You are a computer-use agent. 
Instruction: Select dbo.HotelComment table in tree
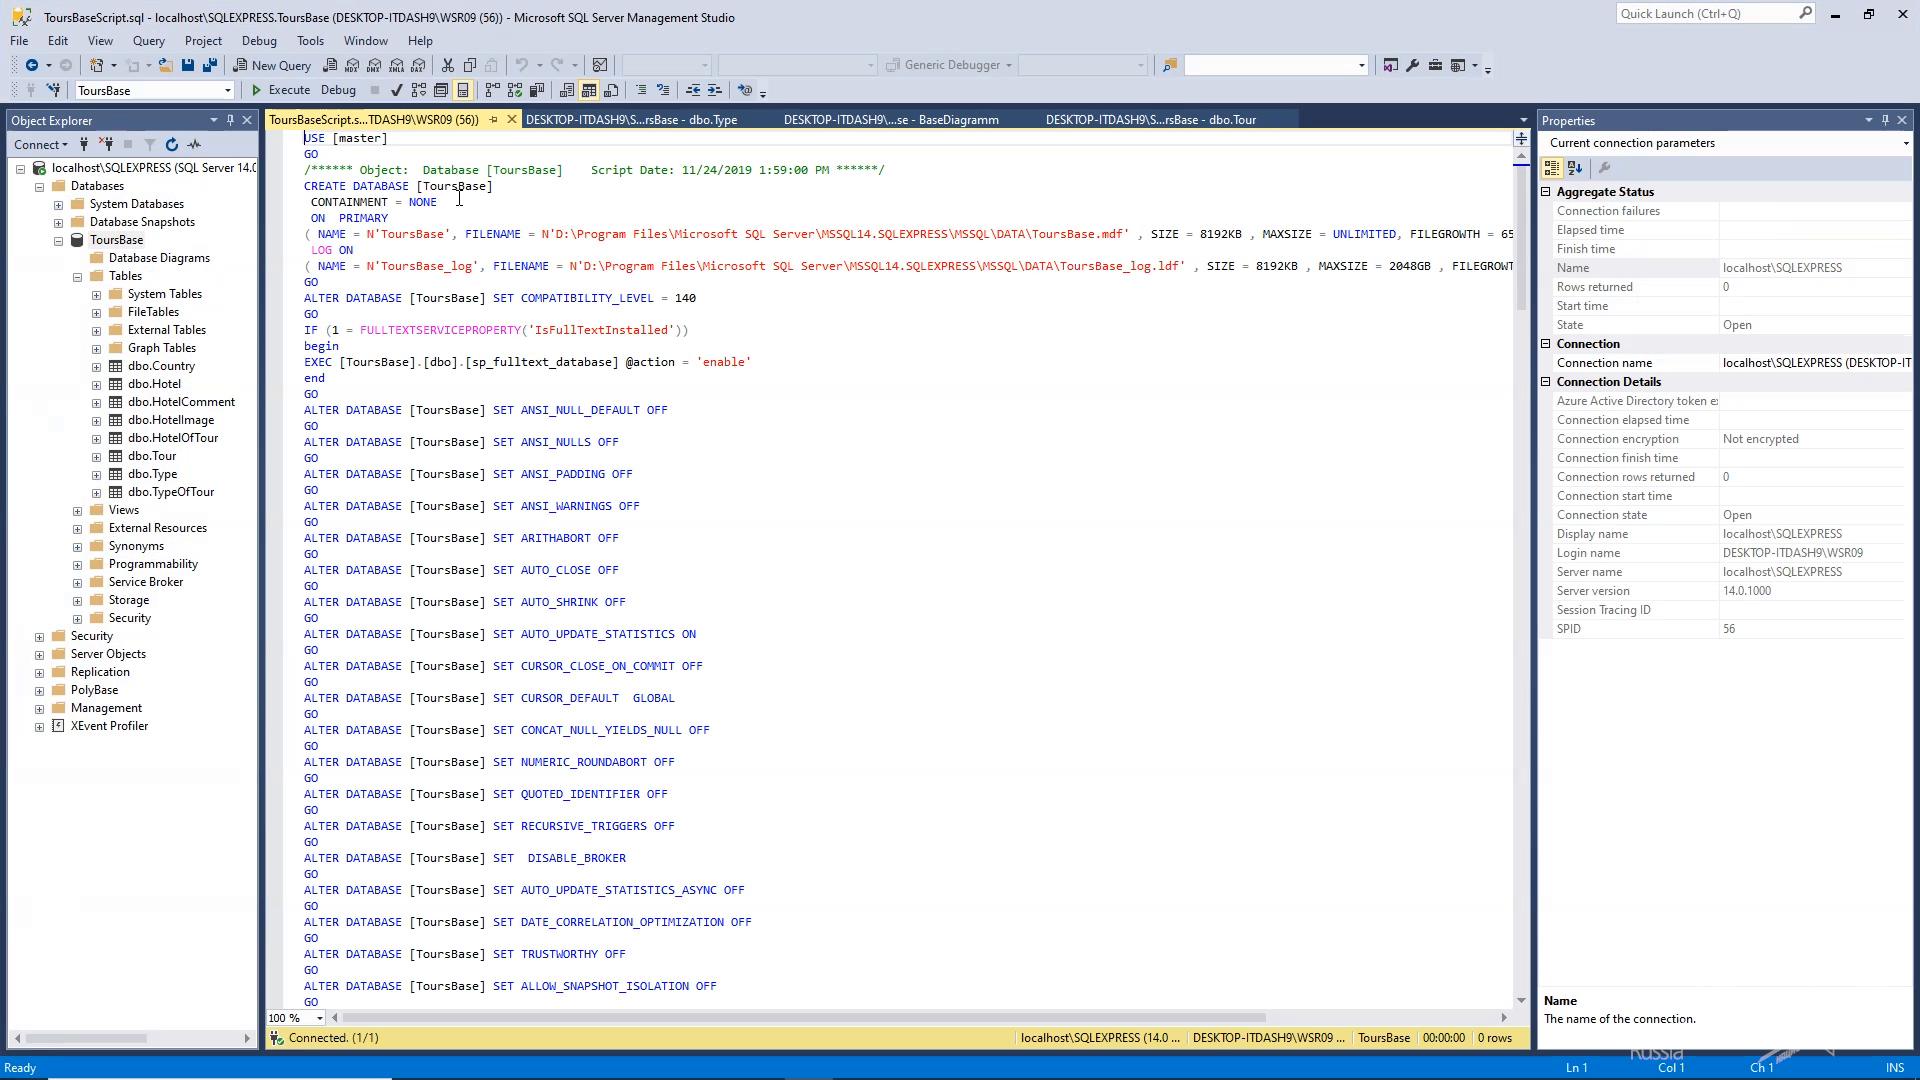181,402
